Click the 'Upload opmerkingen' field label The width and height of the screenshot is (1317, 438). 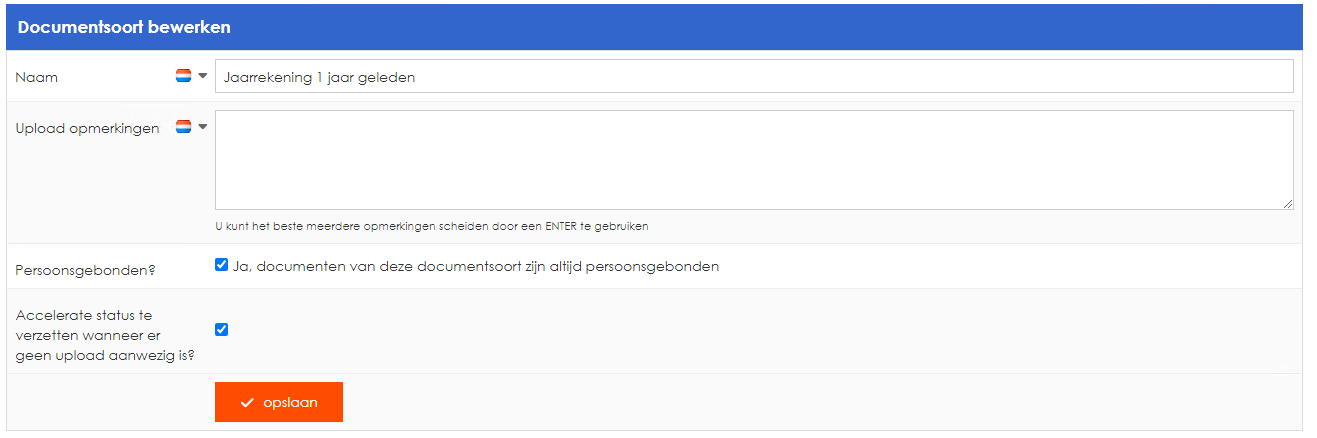coord(87,129)
